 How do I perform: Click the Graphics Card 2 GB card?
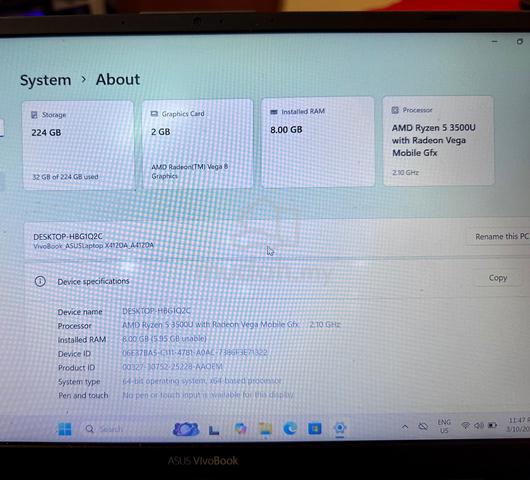click(197, 144)
